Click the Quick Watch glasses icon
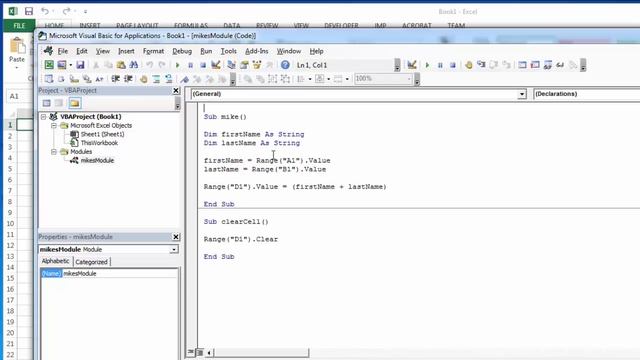Screen dimensions: 640x360 click(560, 65)
